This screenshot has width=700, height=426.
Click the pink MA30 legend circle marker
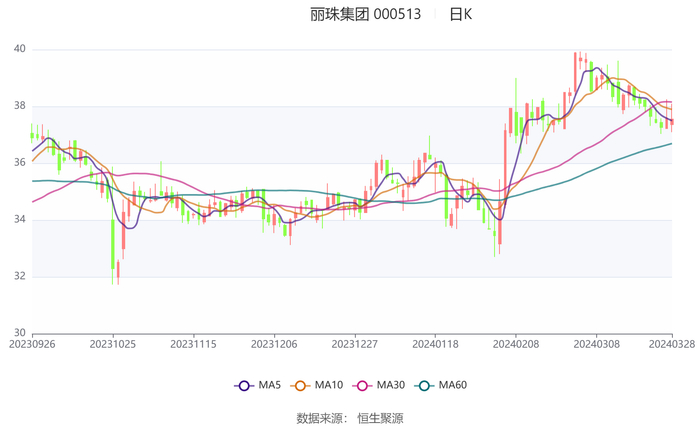point(363,385)
